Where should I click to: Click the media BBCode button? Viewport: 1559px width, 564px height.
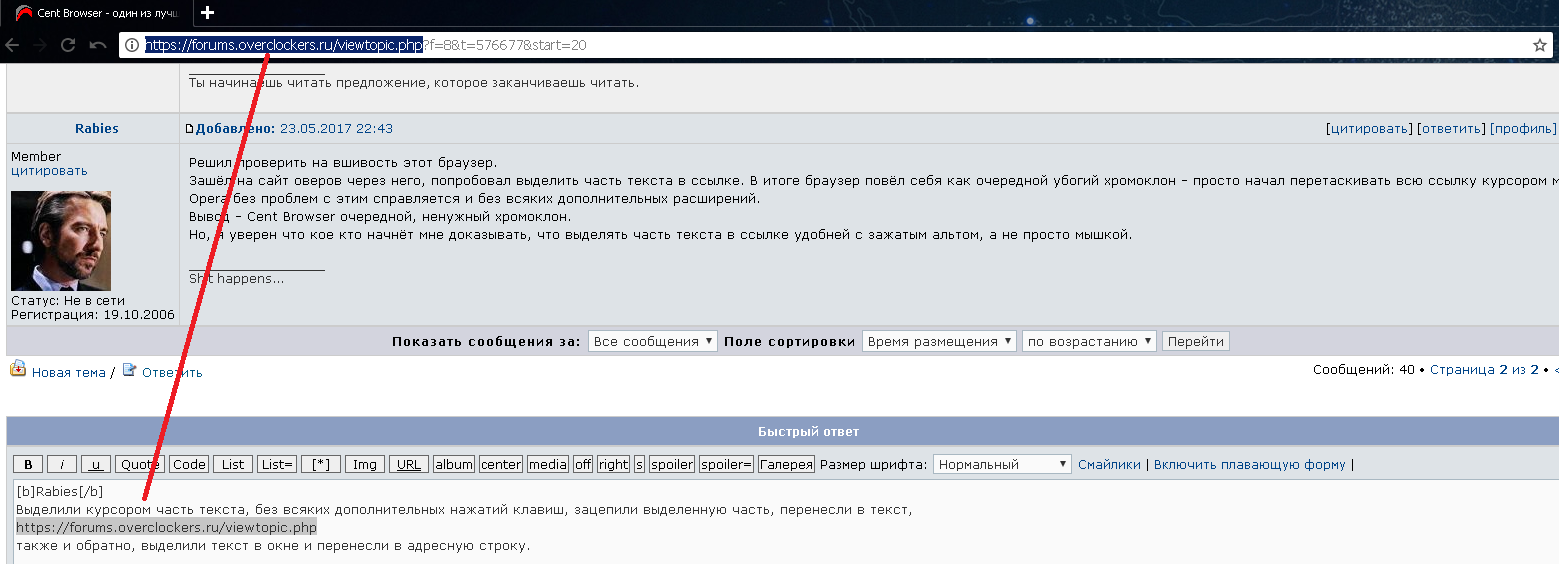548,464
